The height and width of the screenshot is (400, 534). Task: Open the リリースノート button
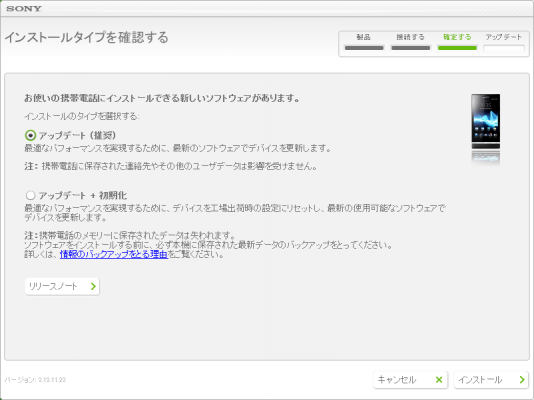click(62, 286)
